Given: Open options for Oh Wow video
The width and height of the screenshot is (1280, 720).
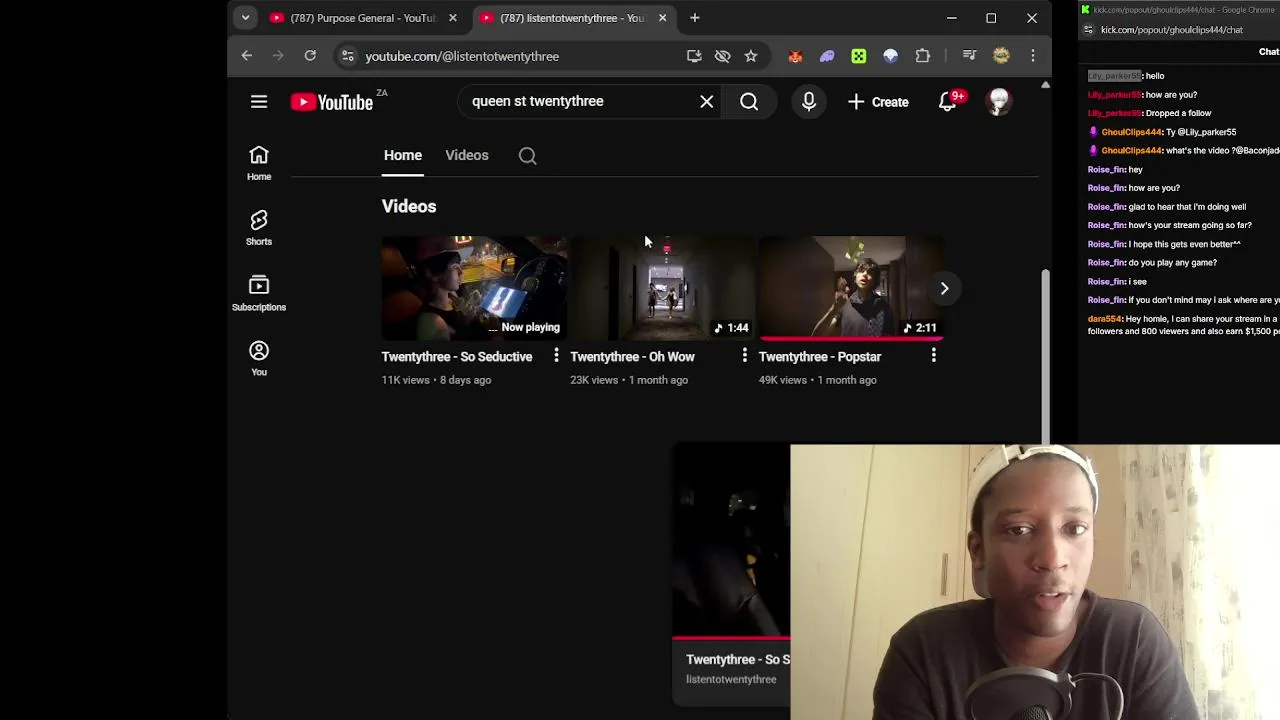Looking at the screenshot, I should [744, 355].
